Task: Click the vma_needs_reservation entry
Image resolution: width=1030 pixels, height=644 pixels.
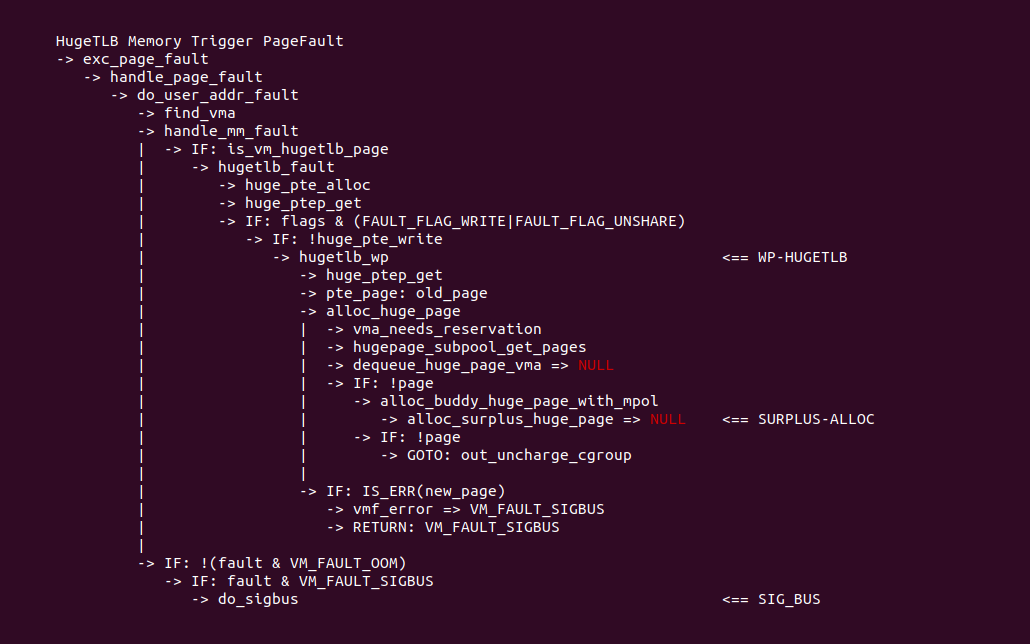Action: 447,329
